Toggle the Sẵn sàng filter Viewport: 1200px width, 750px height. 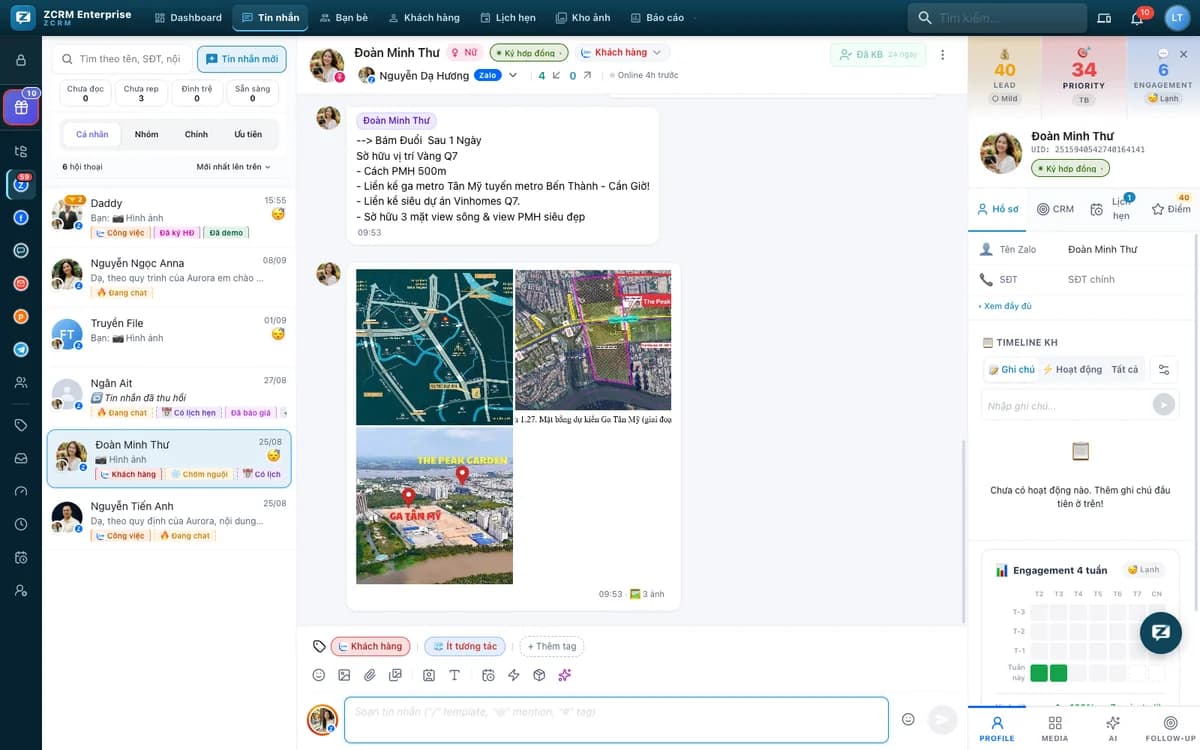point(252,93)
